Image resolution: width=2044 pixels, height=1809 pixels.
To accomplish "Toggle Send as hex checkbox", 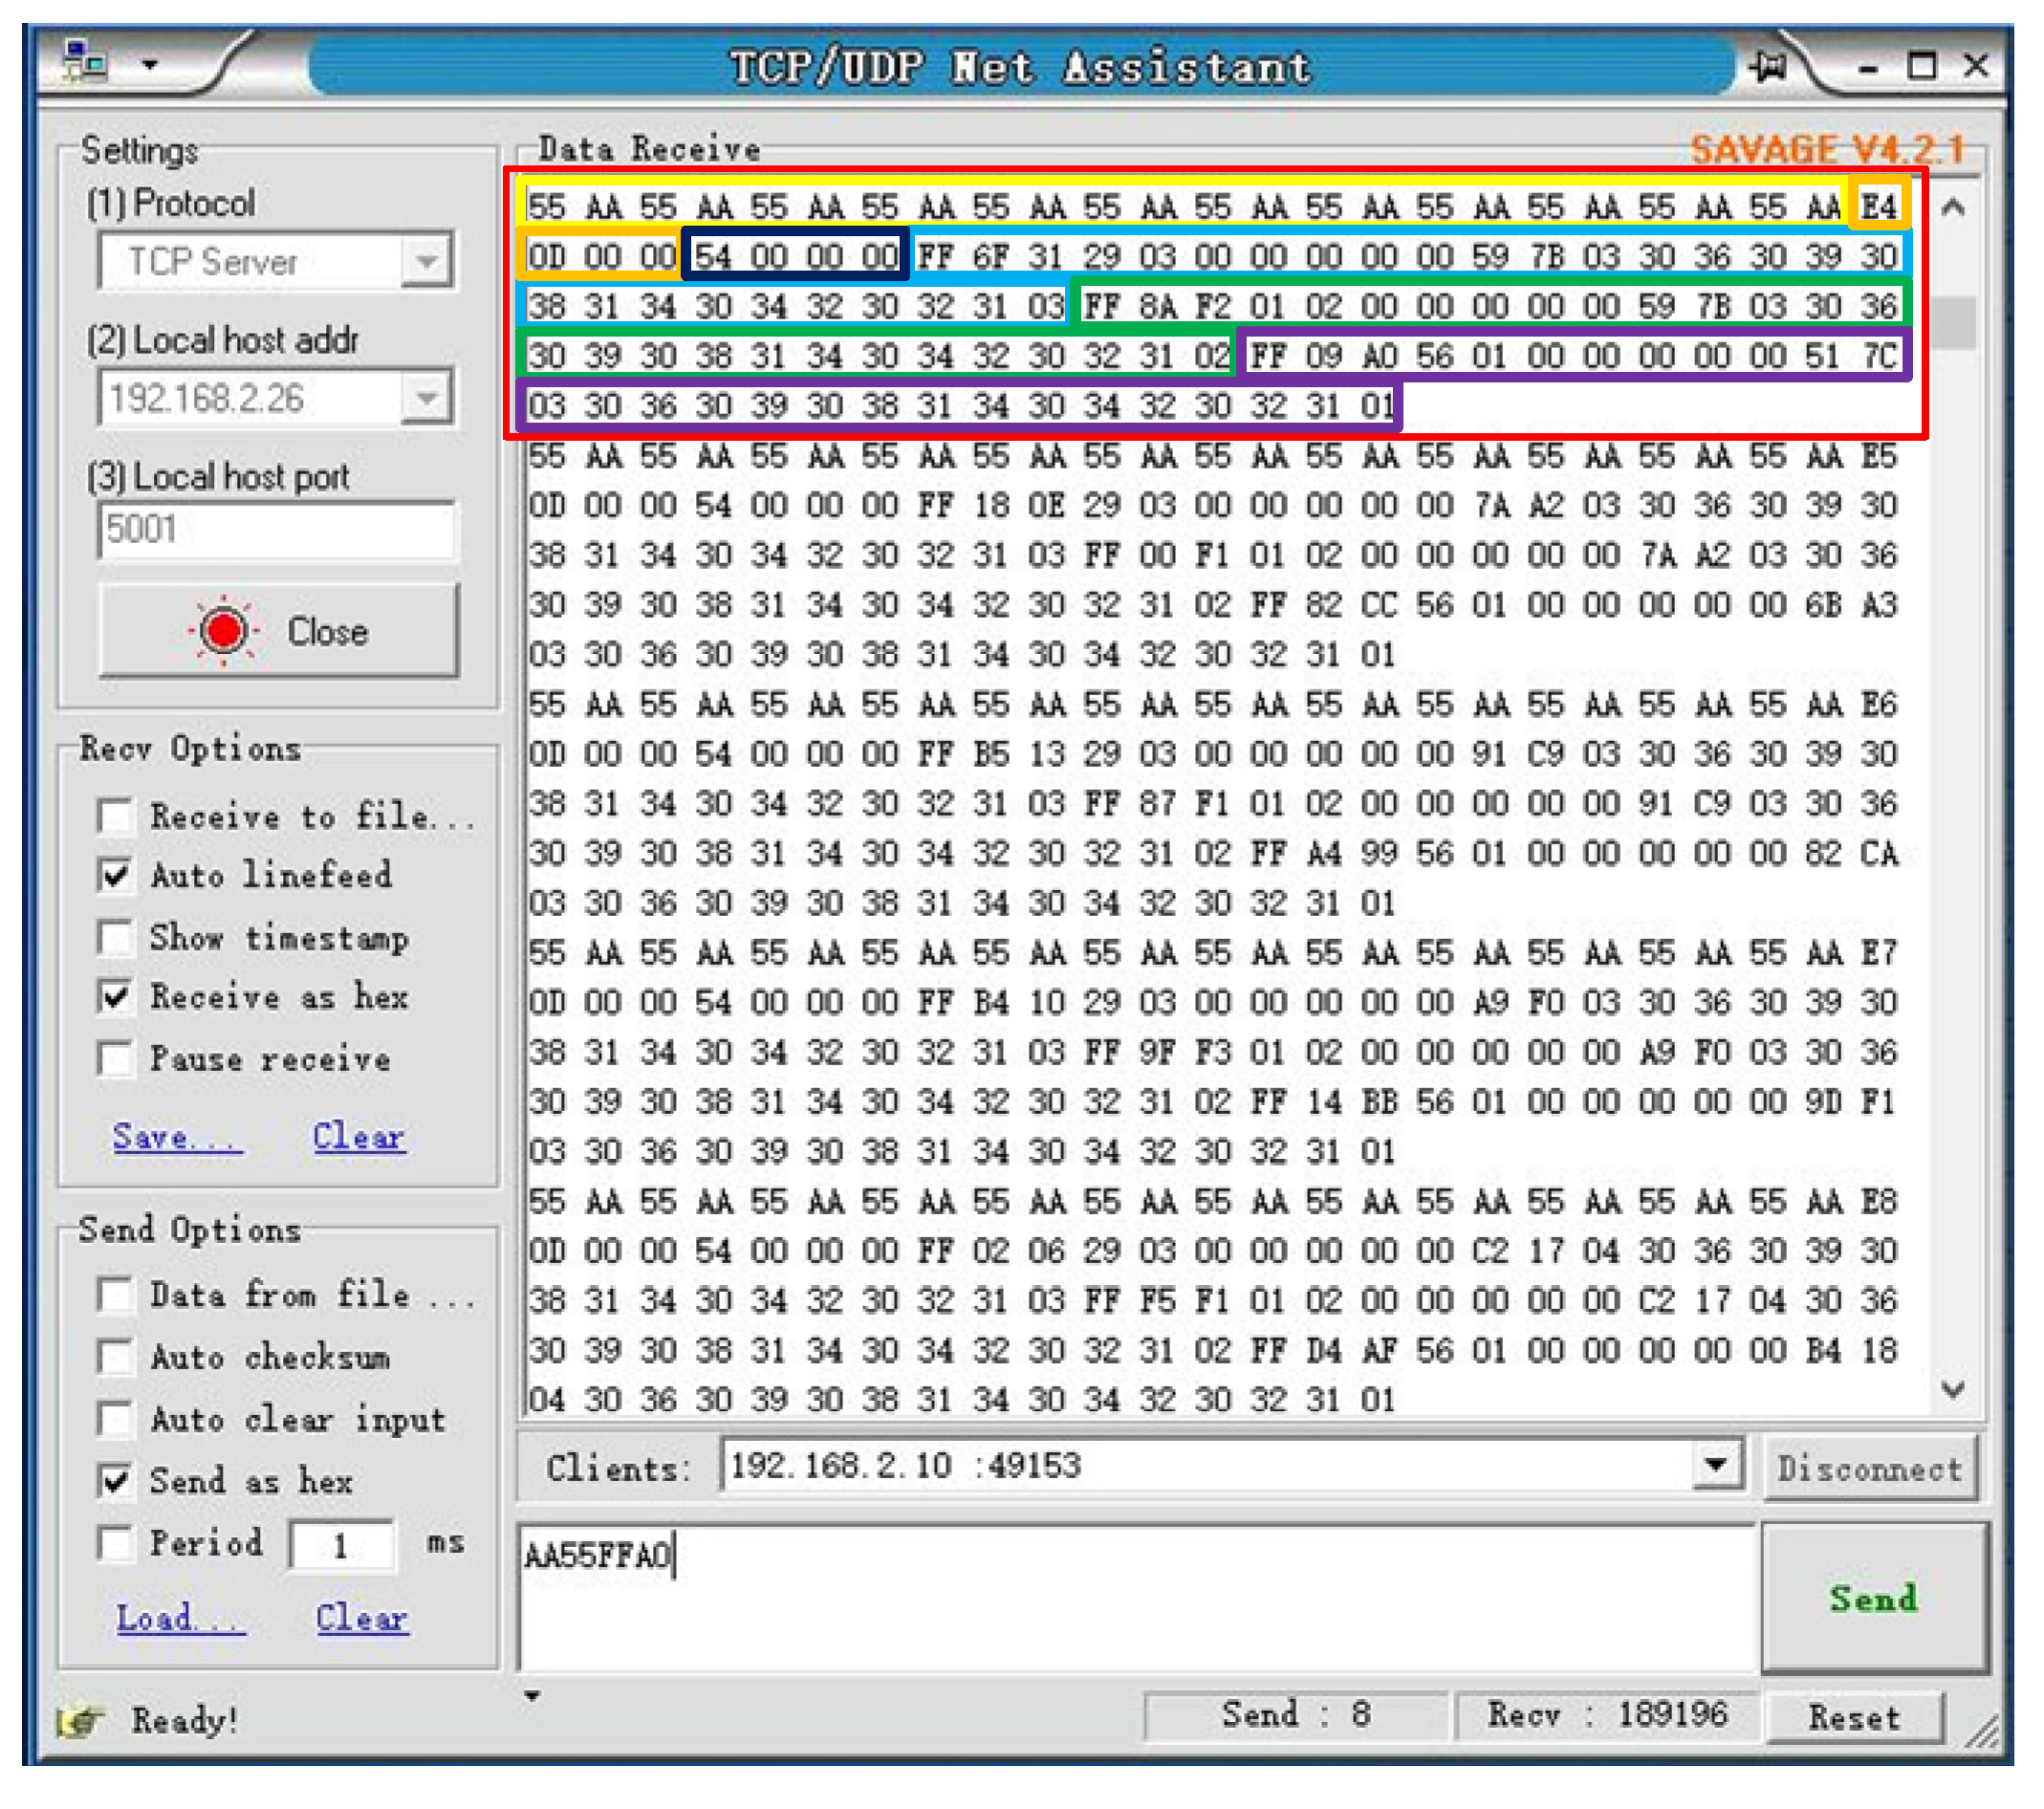I will click(x=116, y=1481).
